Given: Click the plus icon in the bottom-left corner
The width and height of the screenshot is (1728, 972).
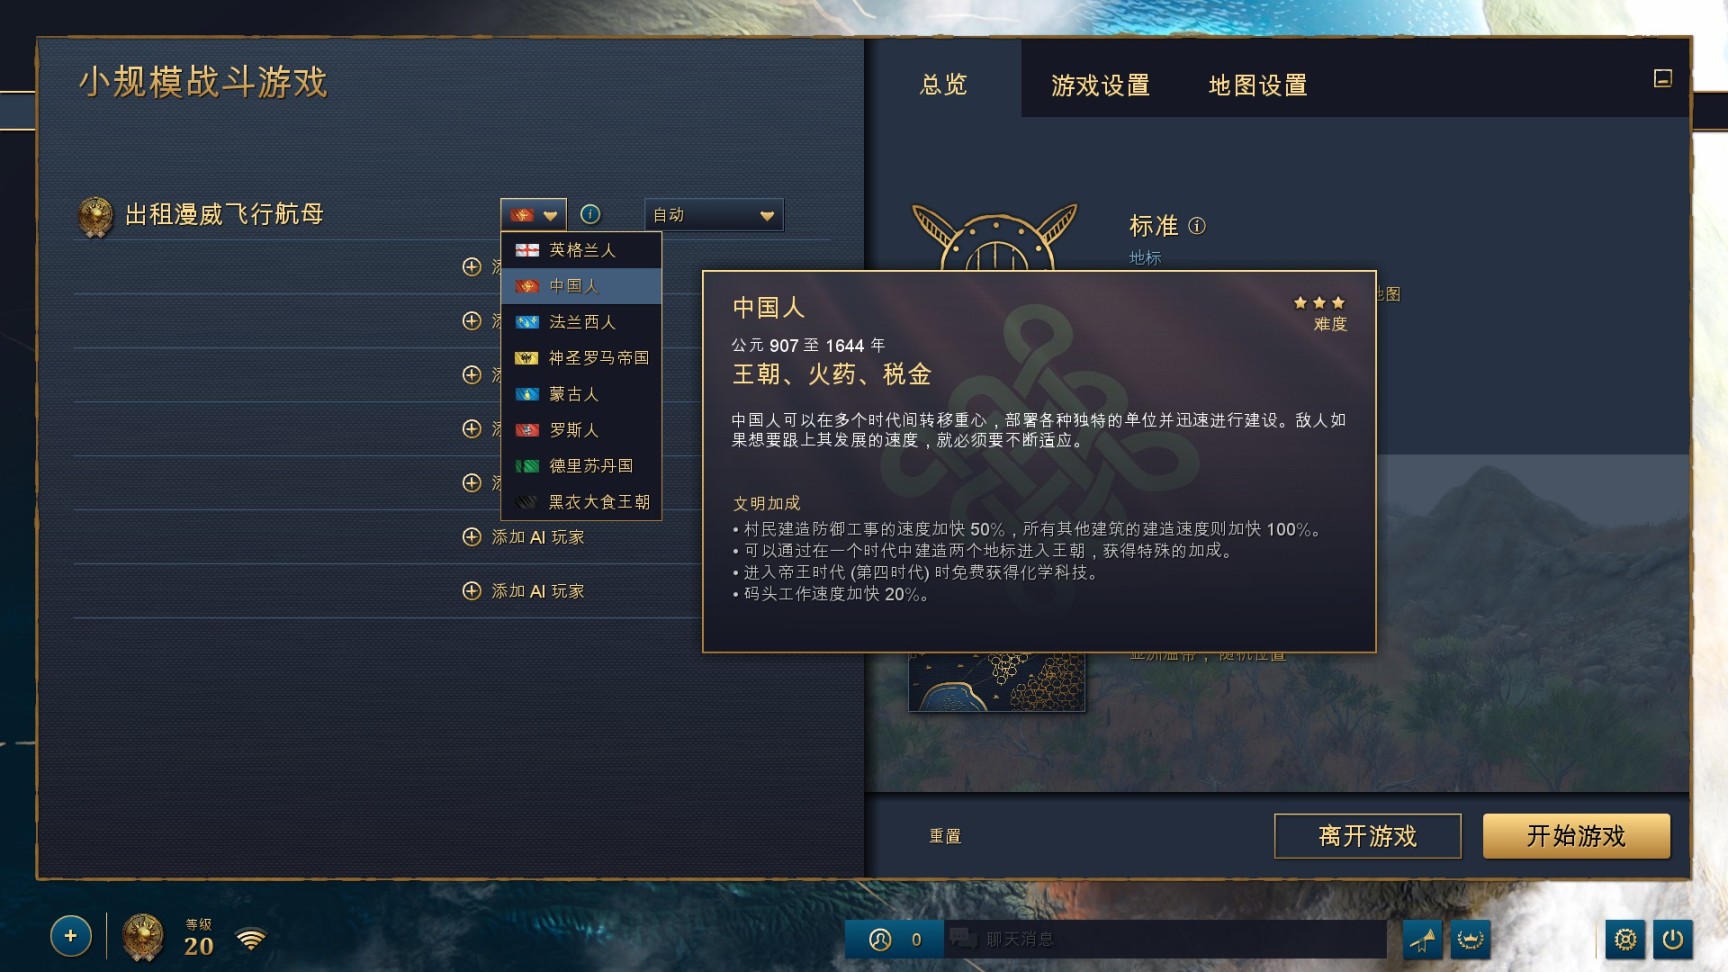Looking at the screenshot, I should 71,936.
